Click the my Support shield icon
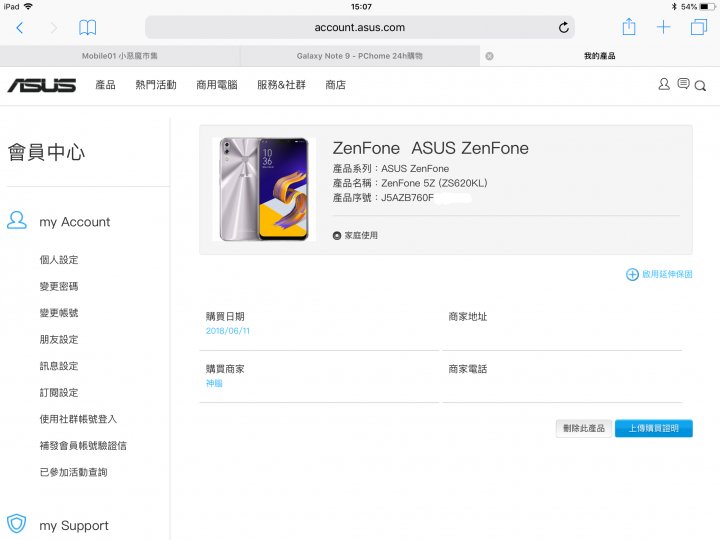The height and width of the screenshot is (540, 720). click(17, 523)
